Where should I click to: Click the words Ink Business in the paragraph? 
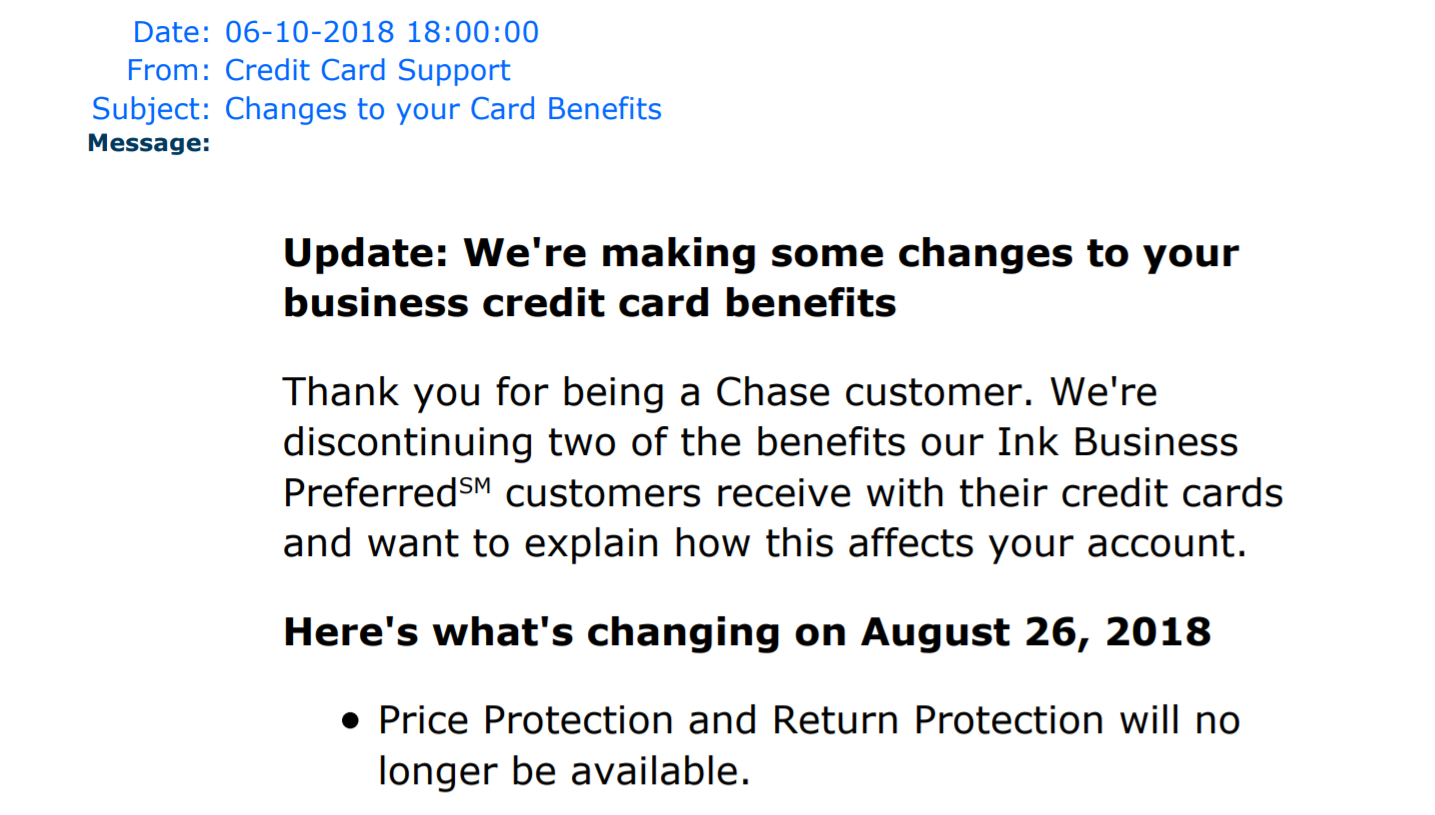pyautogui.click(x=1104, y=442)
